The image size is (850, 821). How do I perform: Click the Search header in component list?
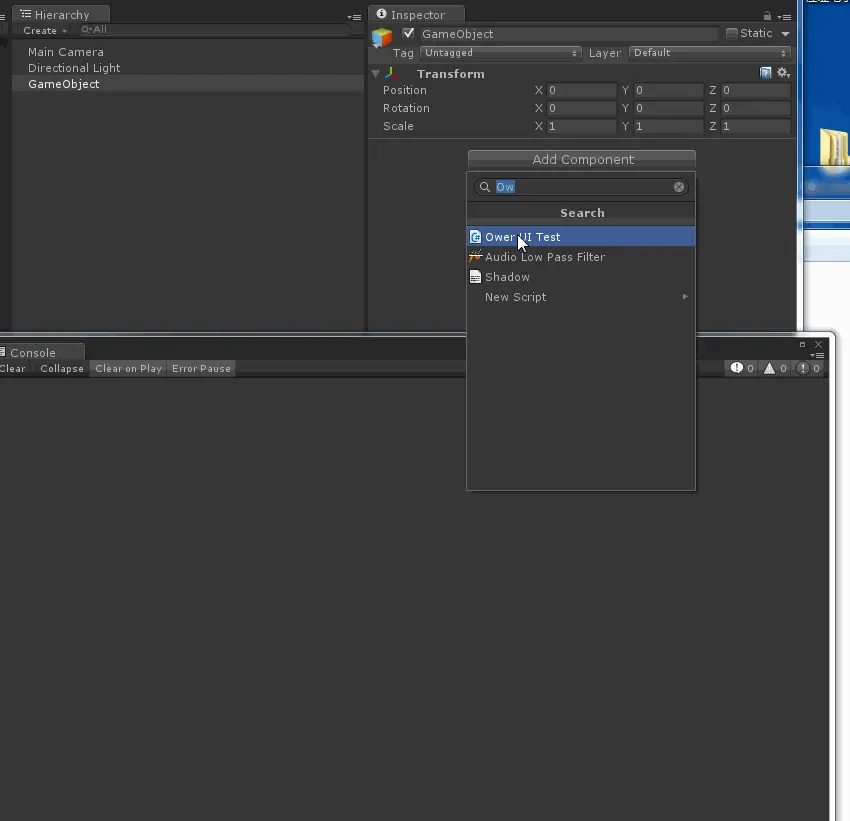[581, 213]
